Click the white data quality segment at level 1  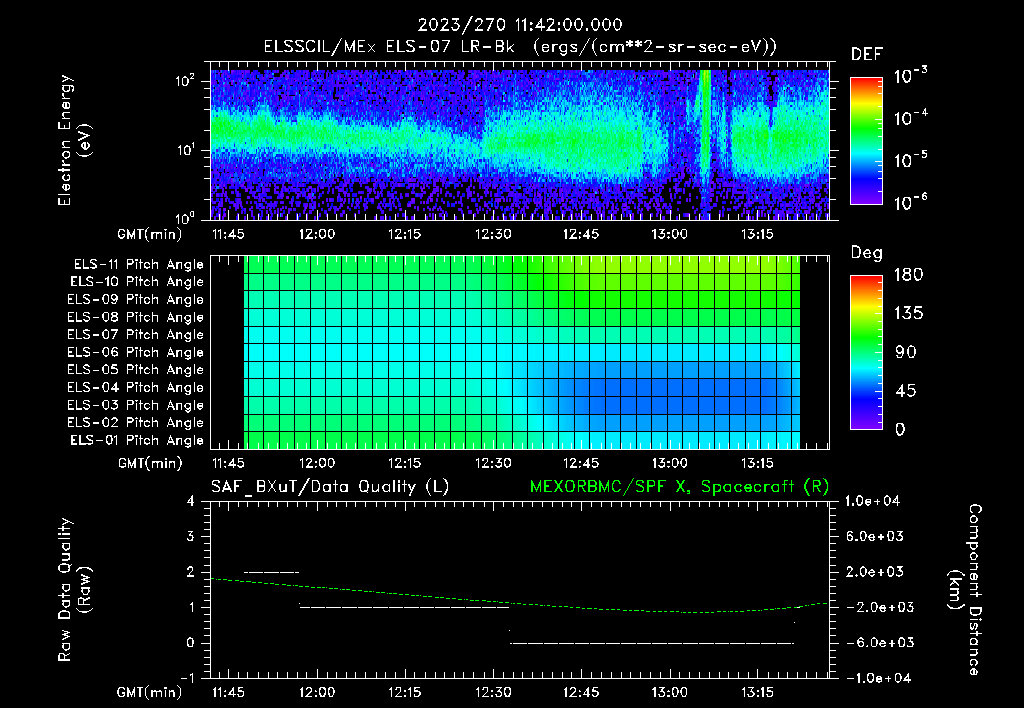click(404, 607)
